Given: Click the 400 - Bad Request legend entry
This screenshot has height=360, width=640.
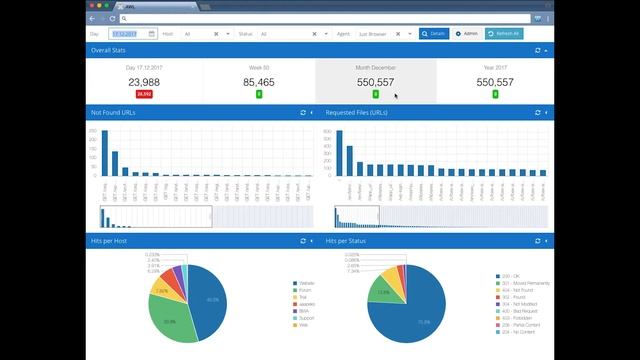Looking at the screenshot, I should coord(516,311).
